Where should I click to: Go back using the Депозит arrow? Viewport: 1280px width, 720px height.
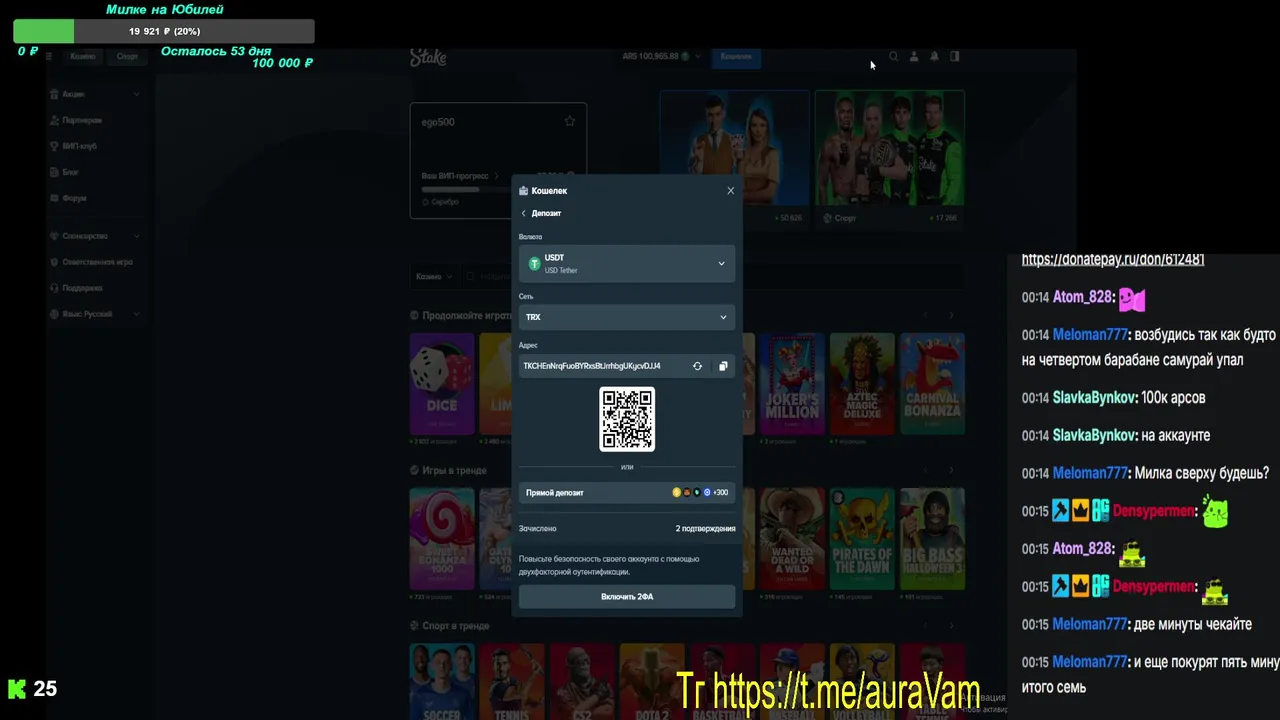(x=523, y=213)
